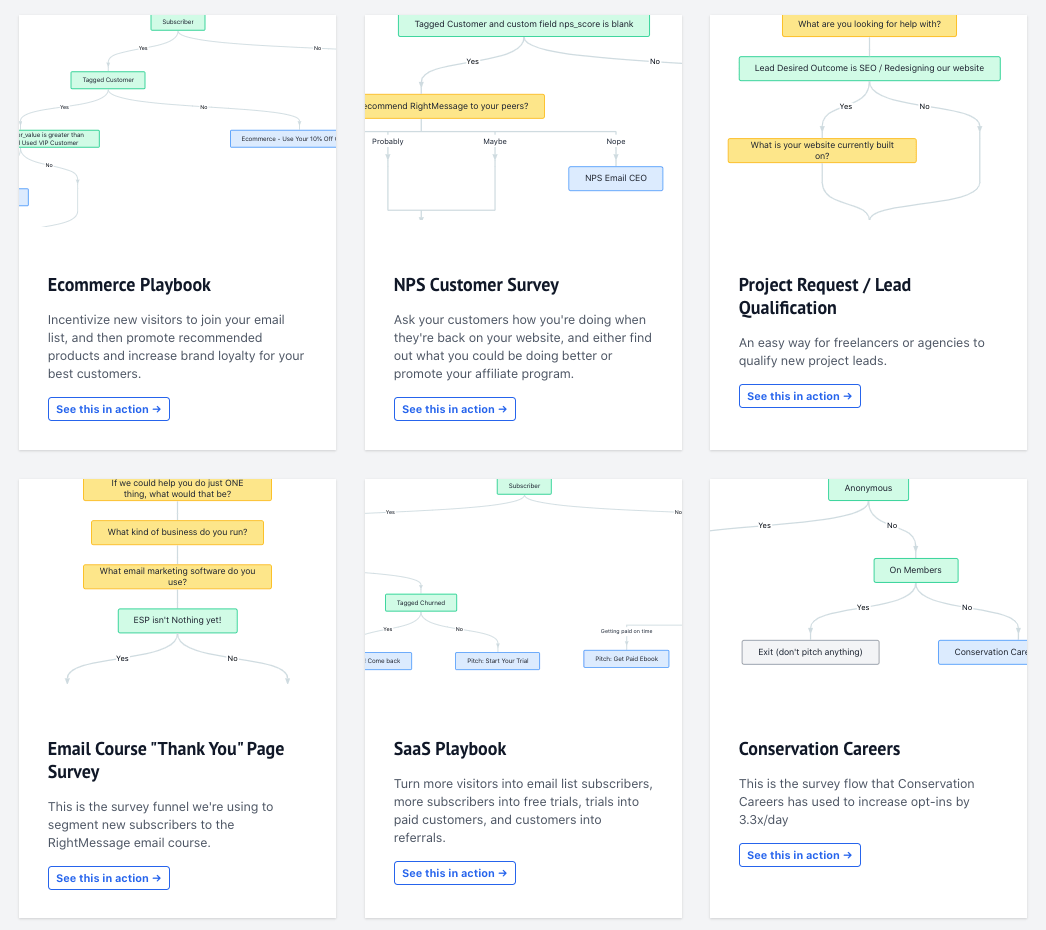Open the SaaS Playbook demo

pos(454,872)
